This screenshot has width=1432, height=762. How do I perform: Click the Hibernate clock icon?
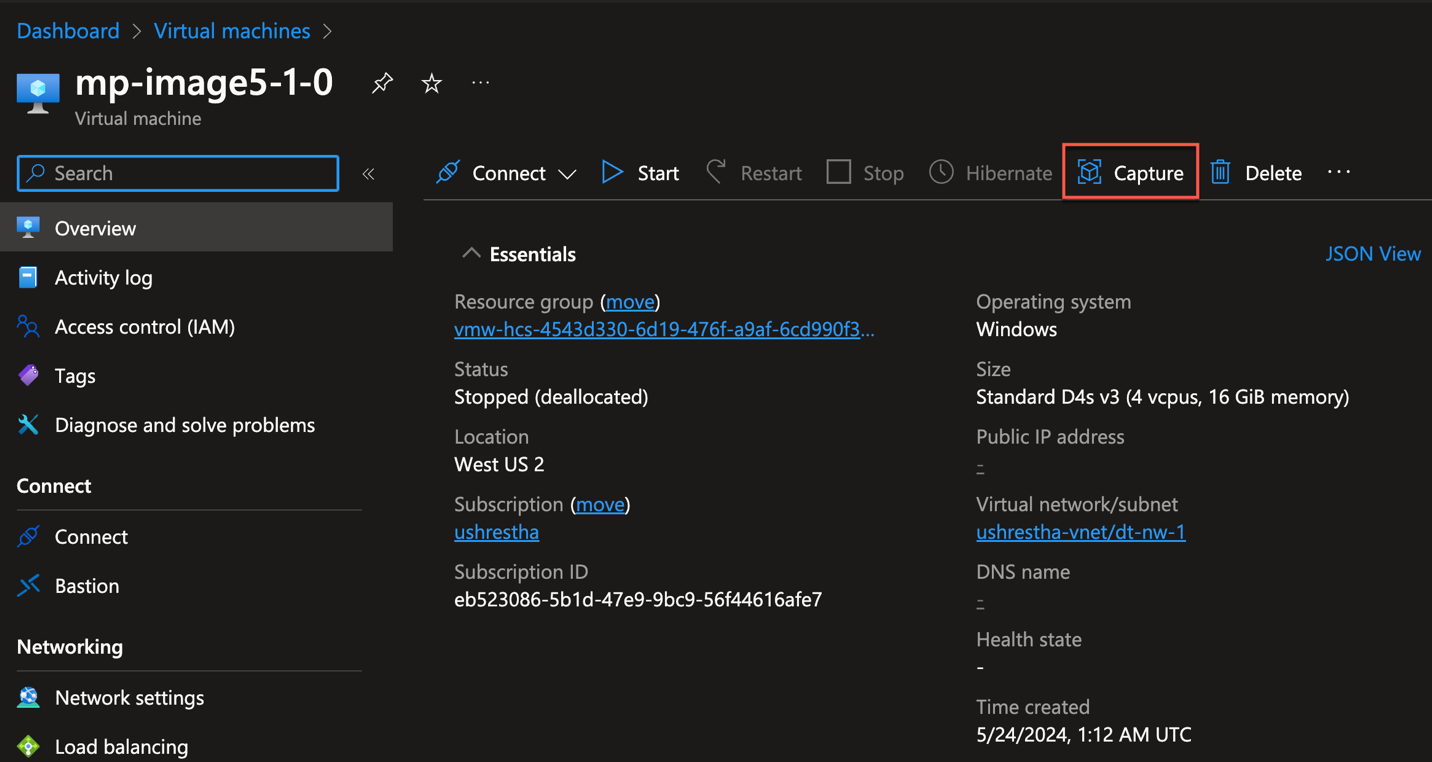pyautogui.click(x=941, y=172)
